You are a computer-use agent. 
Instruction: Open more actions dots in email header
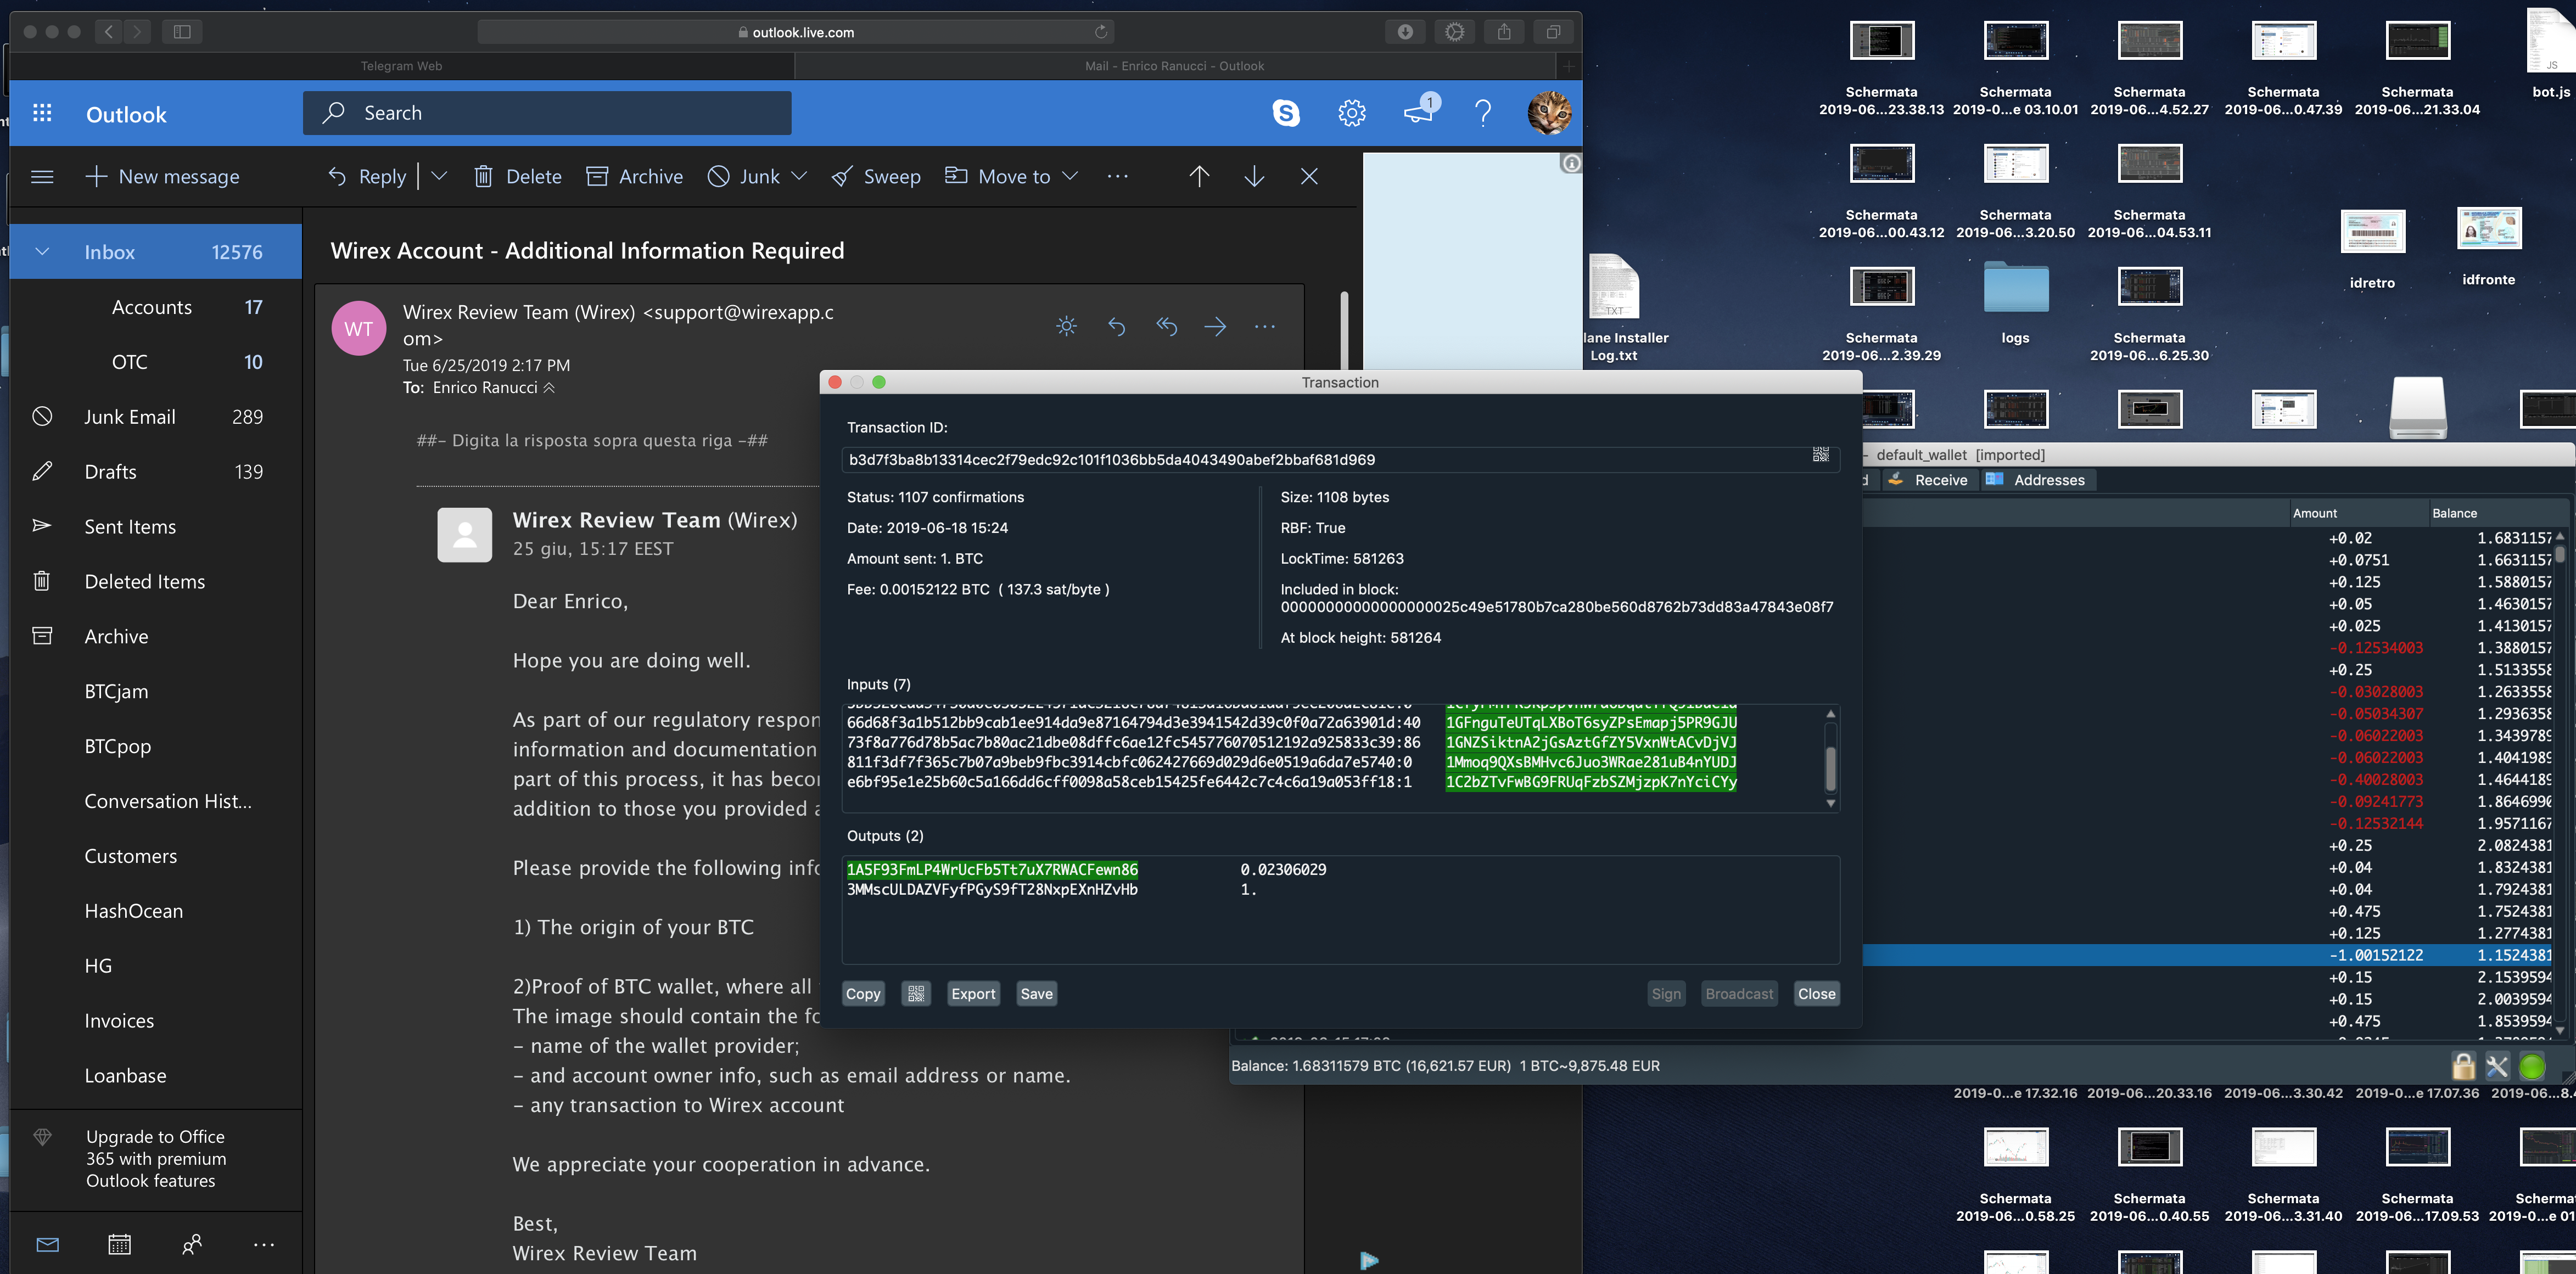coord(1265,326)
